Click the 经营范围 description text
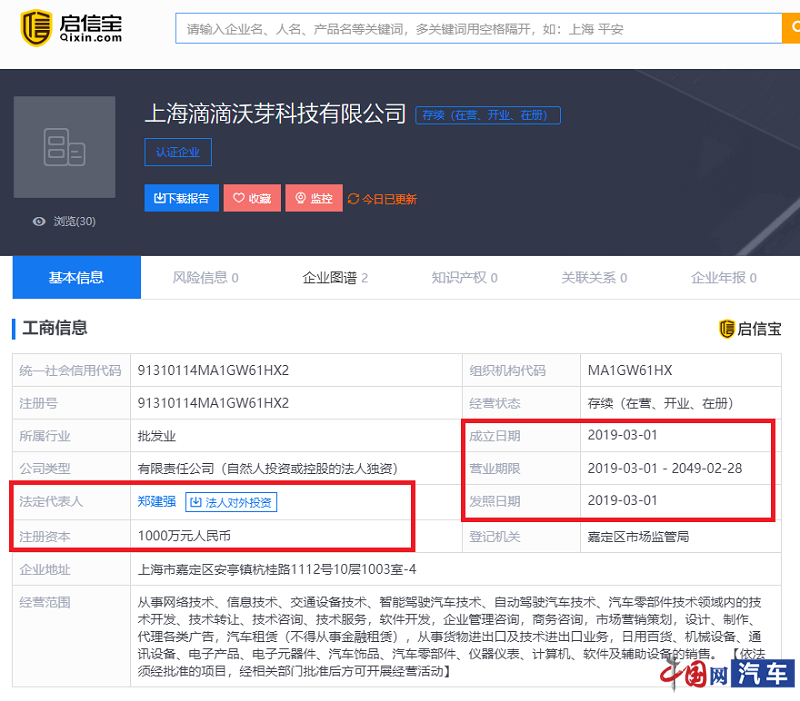The height and width of the screenshot is (701, 800). point(451,636)
